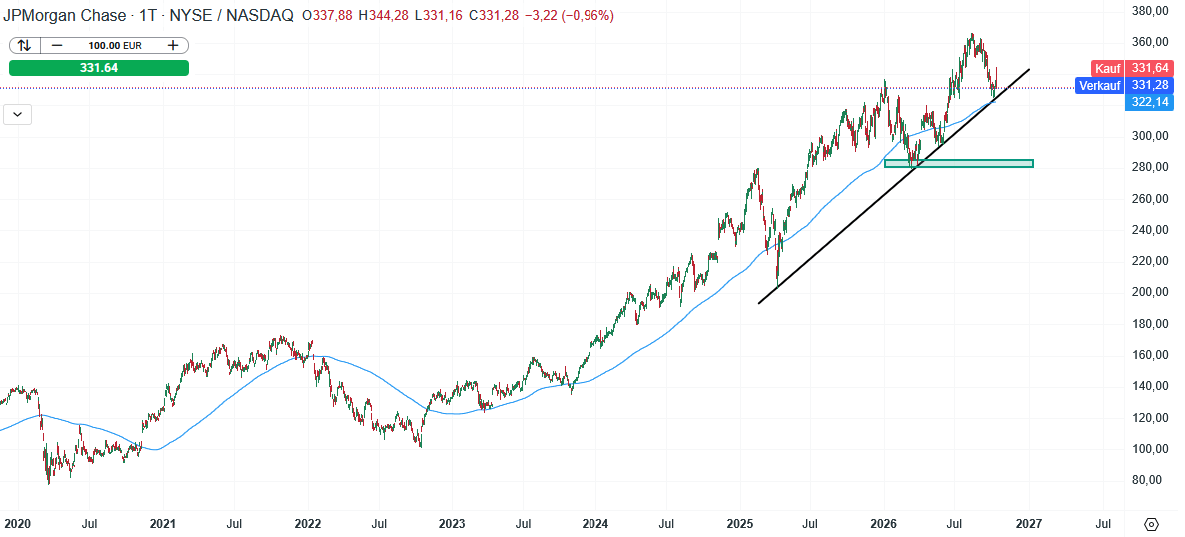
Task: Click the 2022 label on time axis
Action: coord(308,523)
